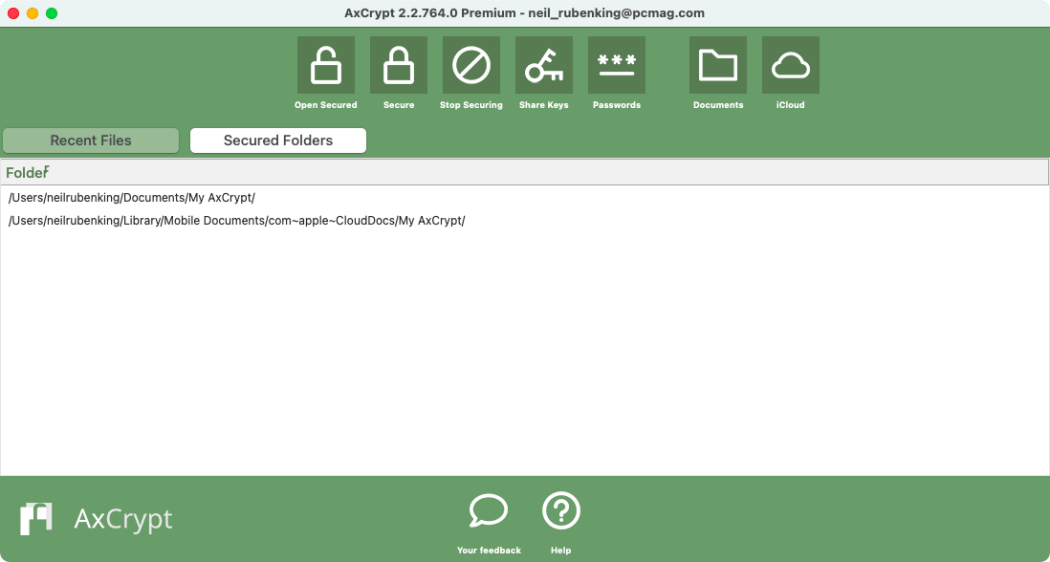
Task: Click the Secure closed padlock icon
Action: point(398,65)
